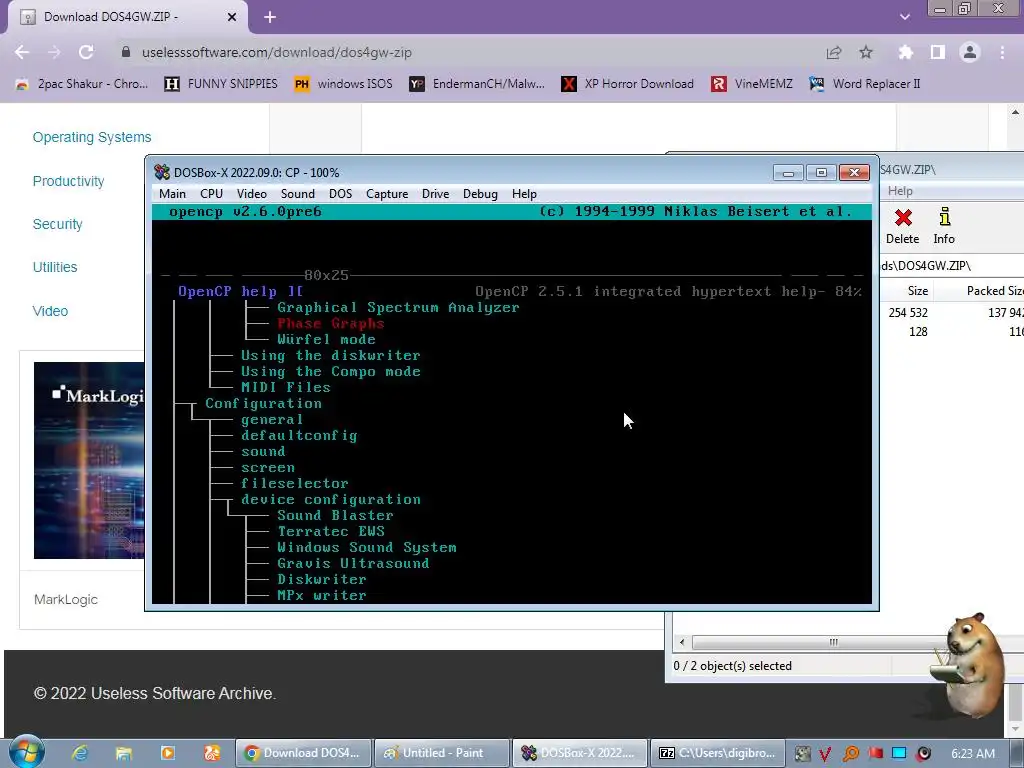Open the share page icon in address bar
The image size is (1024, 768).
click(x=833, y=52)
